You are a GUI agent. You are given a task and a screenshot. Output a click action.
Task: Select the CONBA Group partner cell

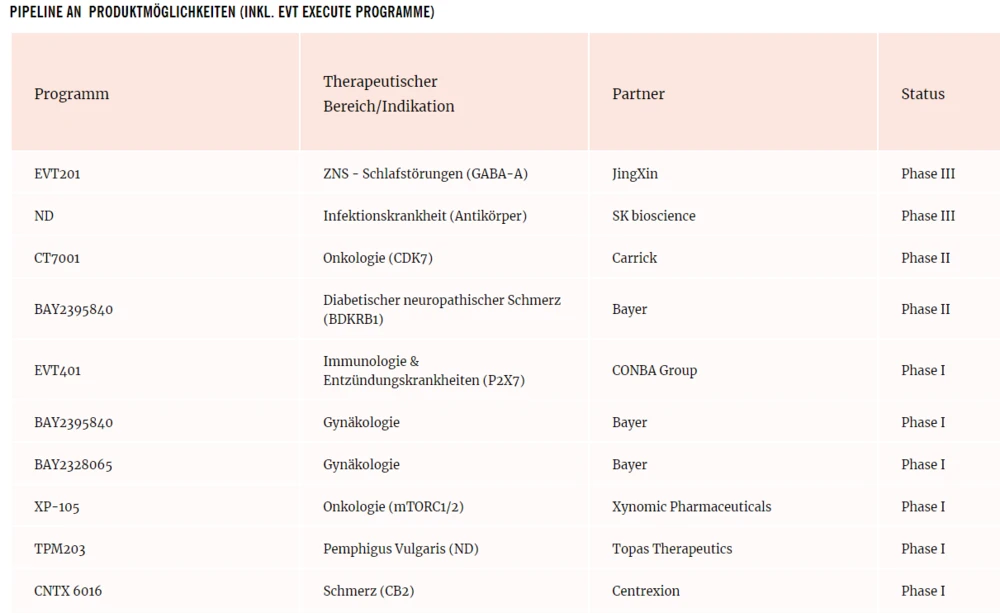click(x=654, y=371)
